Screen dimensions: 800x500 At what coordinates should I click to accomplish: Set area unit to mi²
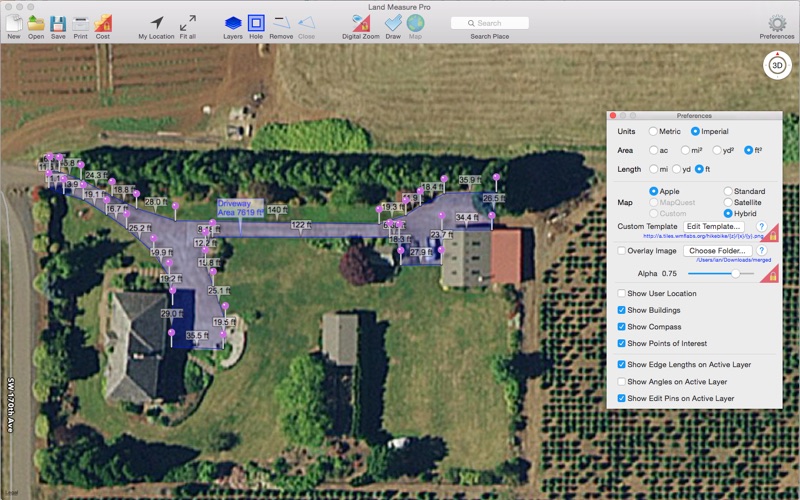click(x=685, y=150)
